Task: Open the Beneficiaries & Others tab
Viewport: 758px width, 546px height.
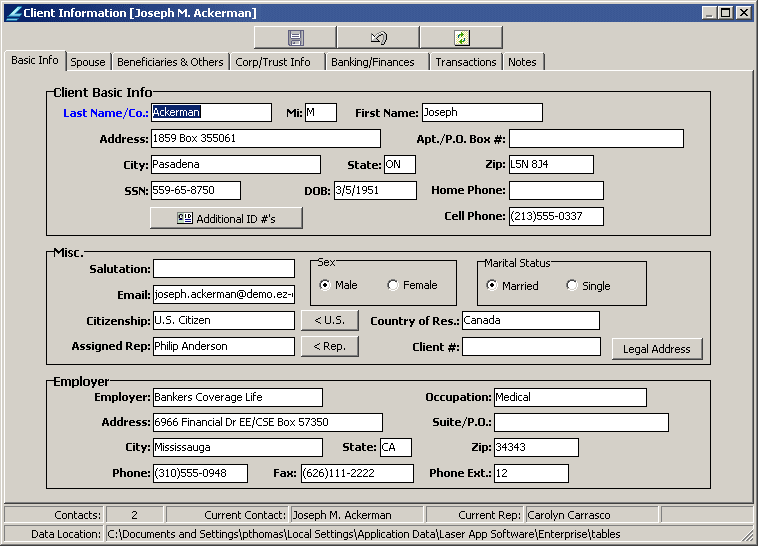Action: click(x=170, y=62)
